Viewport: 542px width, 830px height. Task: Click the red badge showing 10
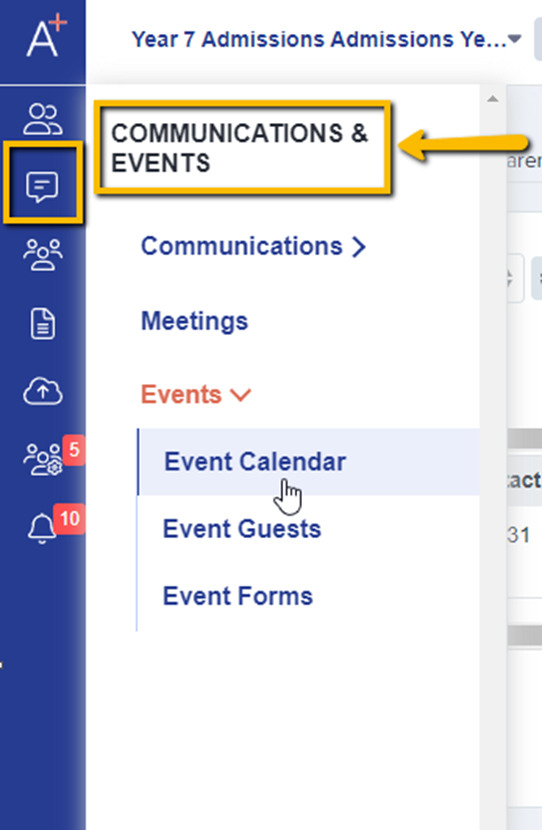tap(69, 518)
